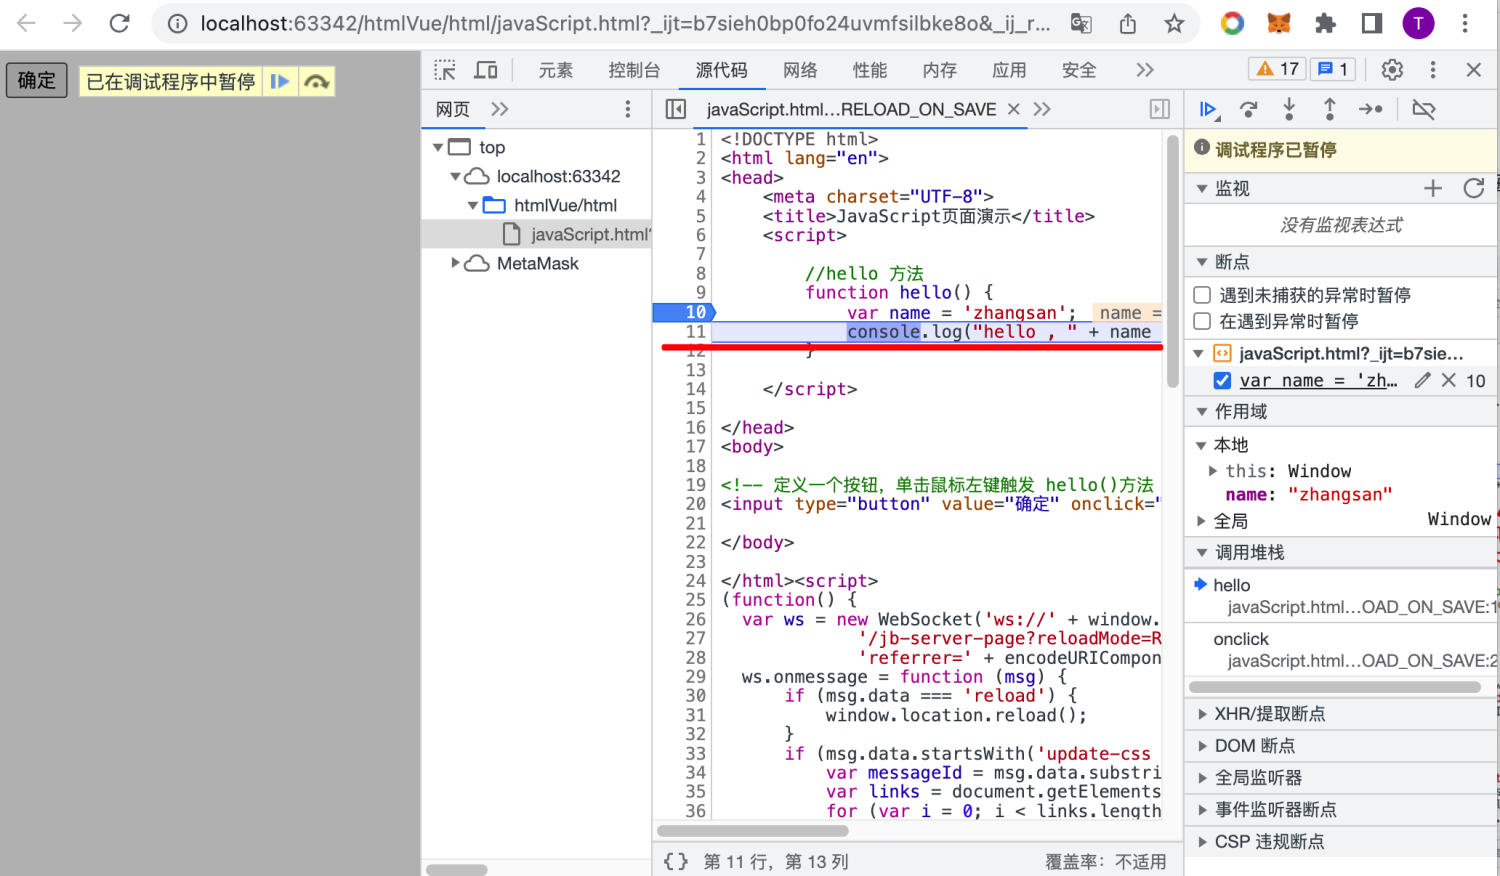Collapse the top frame tree node

[x=438, y=147]
